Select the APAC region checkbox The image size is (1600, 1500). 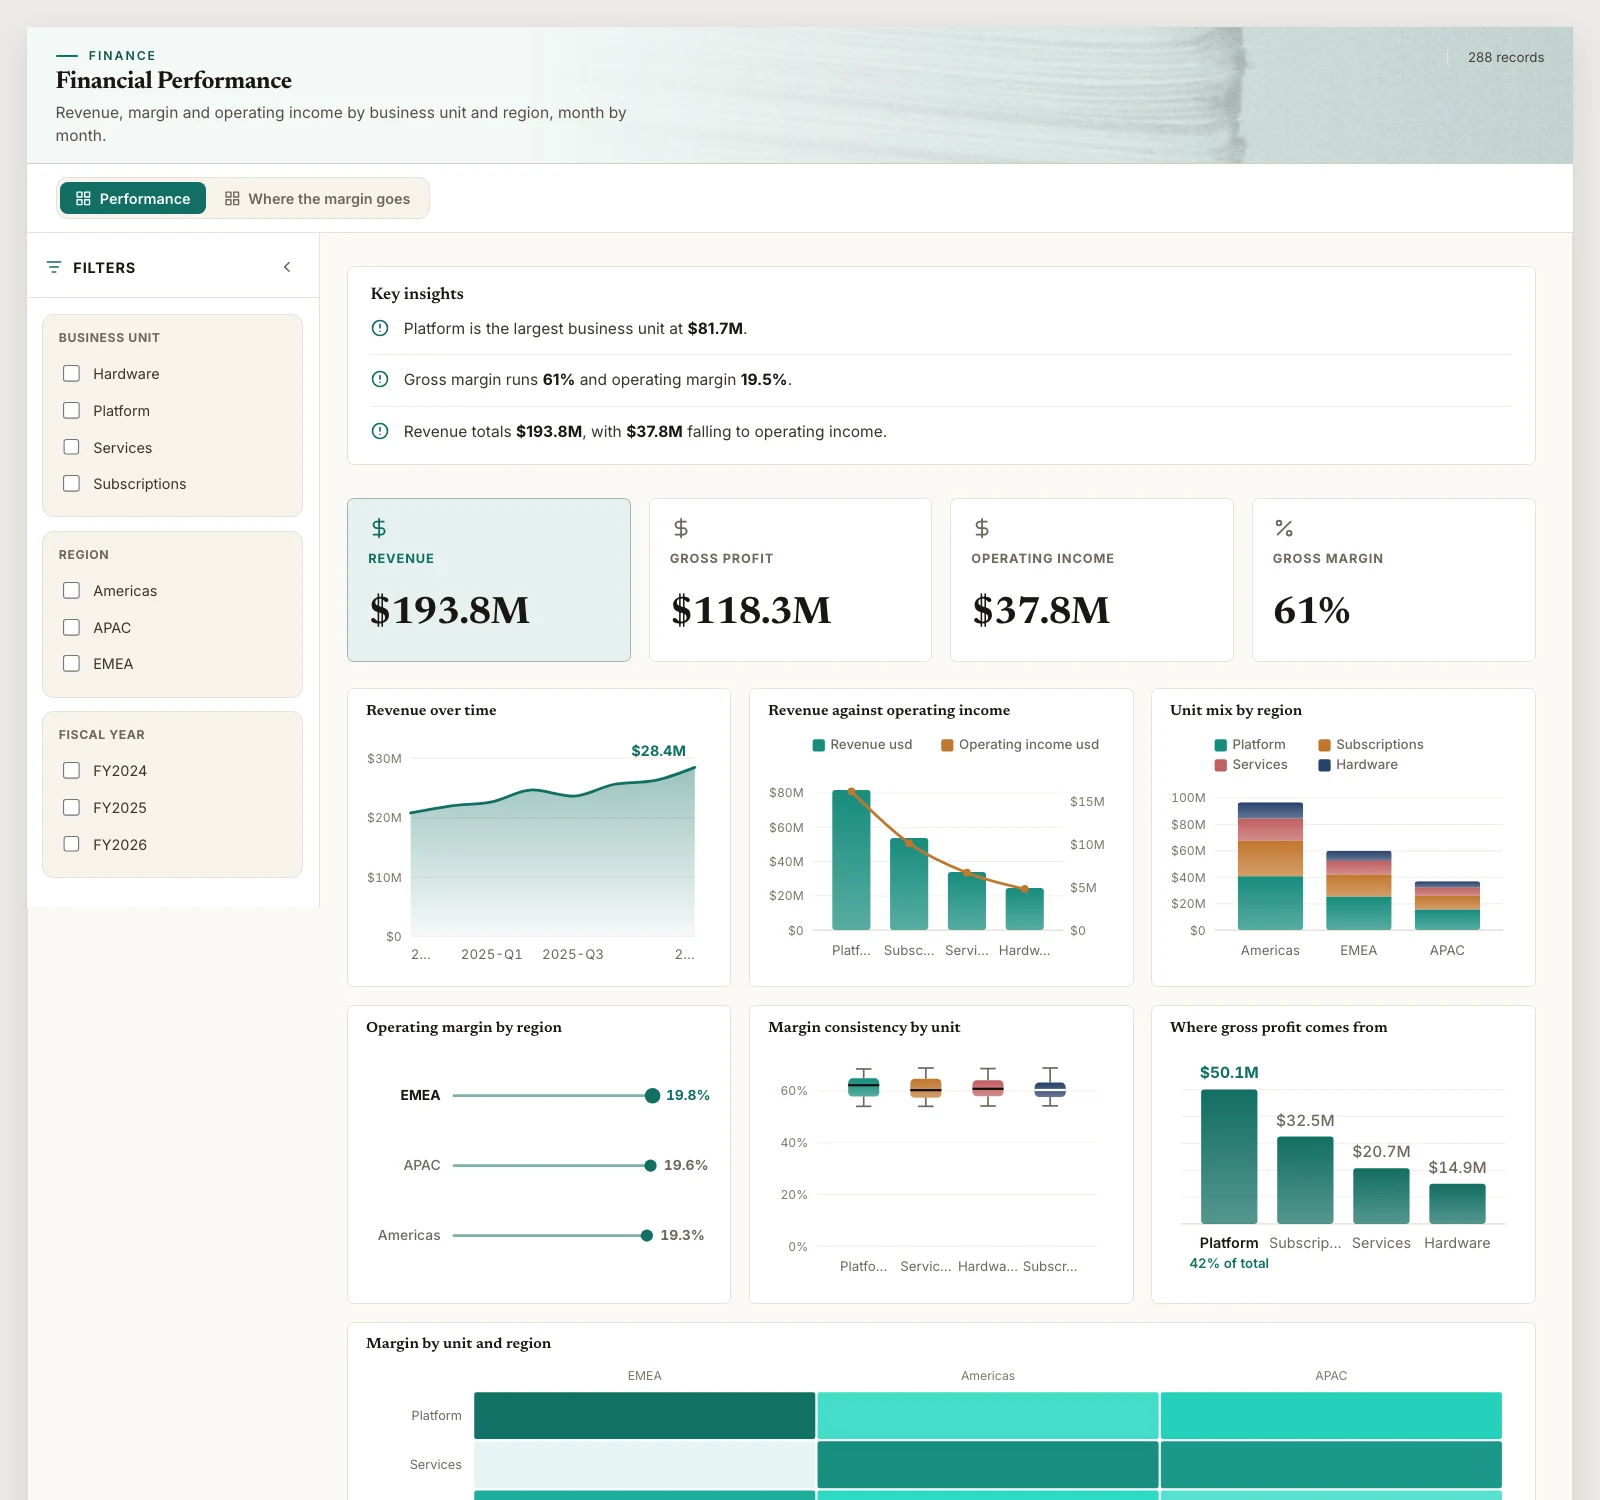pos(71,627)
